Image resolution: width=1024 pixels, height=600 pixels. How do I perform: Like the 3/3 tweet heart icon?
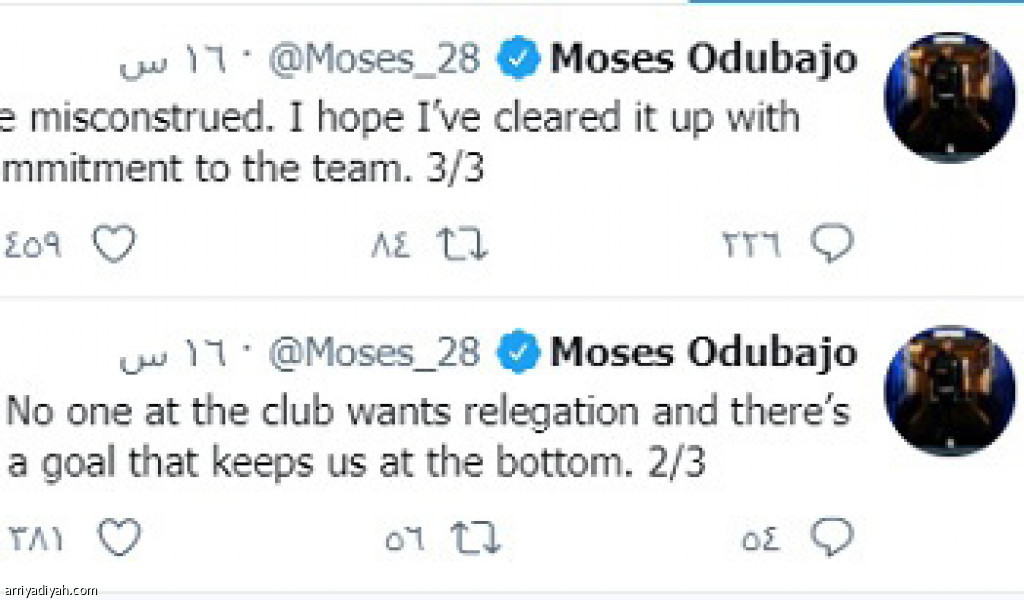tap(113, 244)
